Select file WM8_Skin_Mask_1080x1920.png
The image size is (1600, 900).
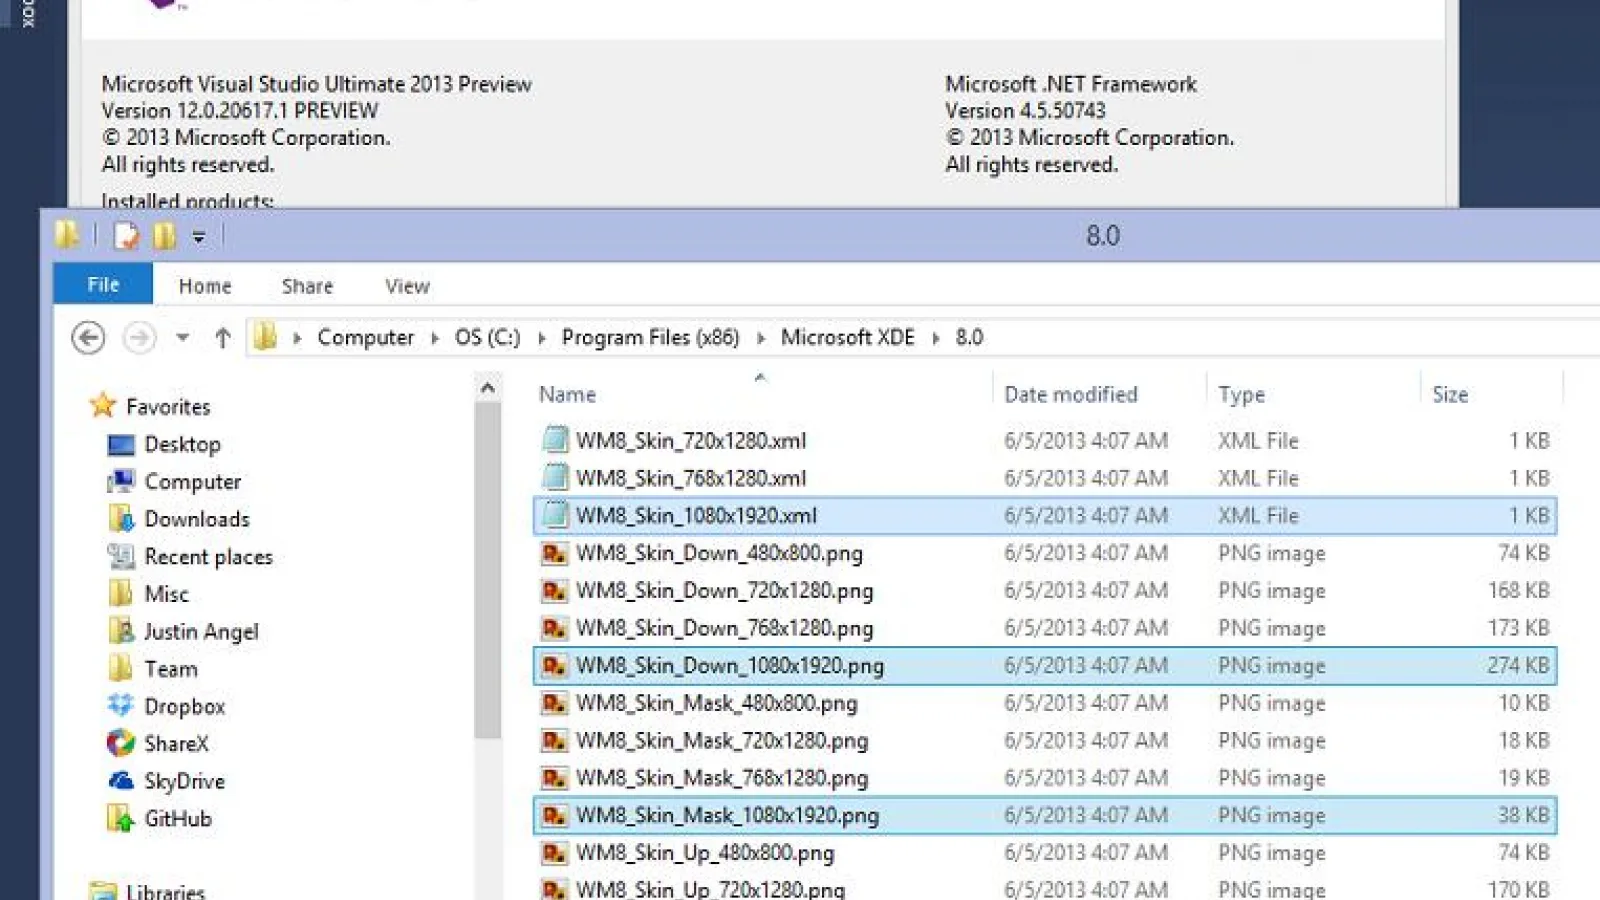point(1045,816)
